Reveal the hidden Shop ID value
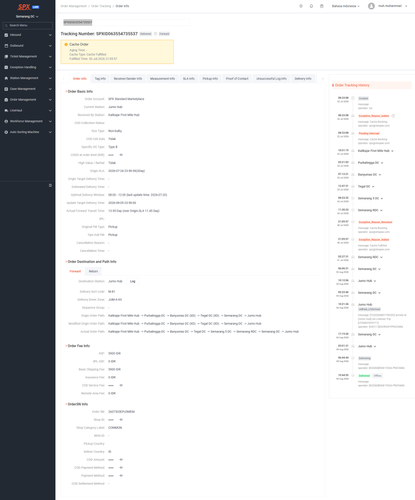 click(121, 420)
